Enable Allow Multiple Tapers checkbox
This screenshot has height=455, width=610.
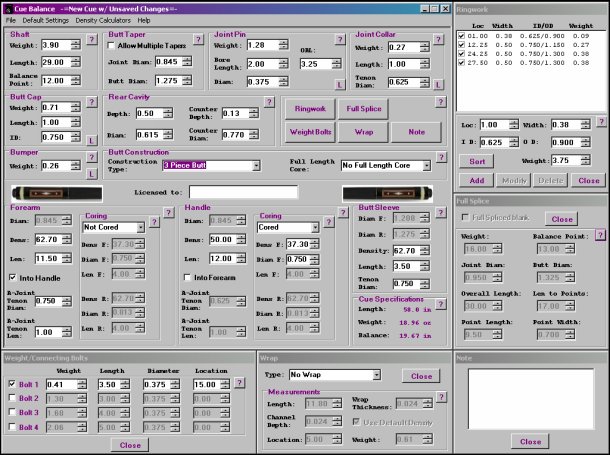[x=112, y=46]
